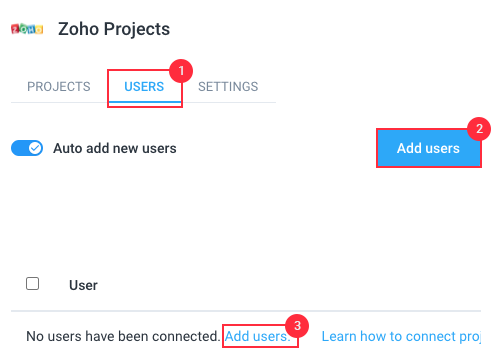Viewport: 491px width, 364px height.
Task: Click the Zoho Projects title text
Action: tap(114, 29)
